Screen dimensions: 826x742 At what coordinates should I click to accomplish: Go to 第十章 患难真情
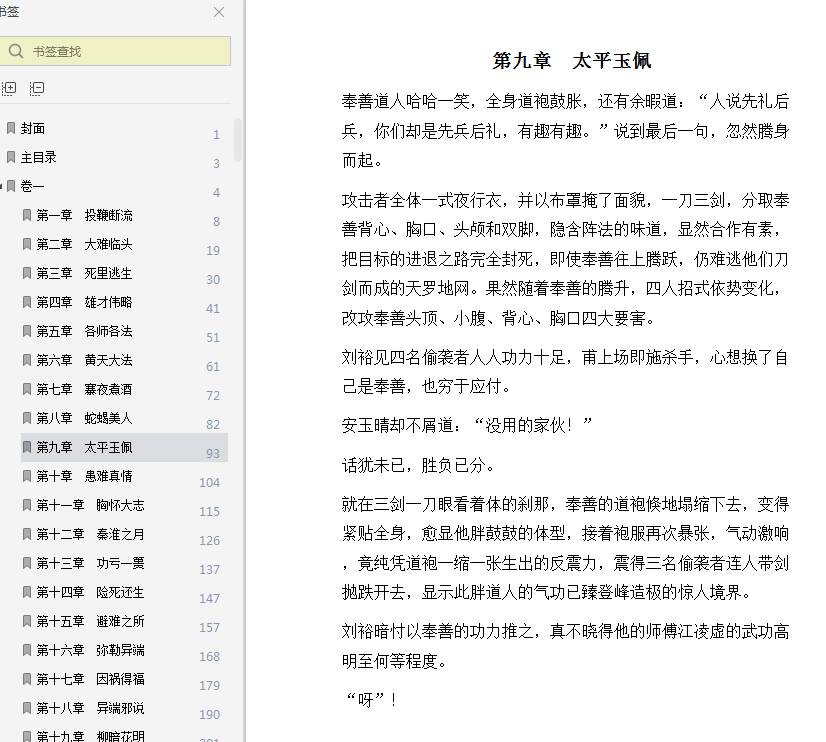pos(84,477)
